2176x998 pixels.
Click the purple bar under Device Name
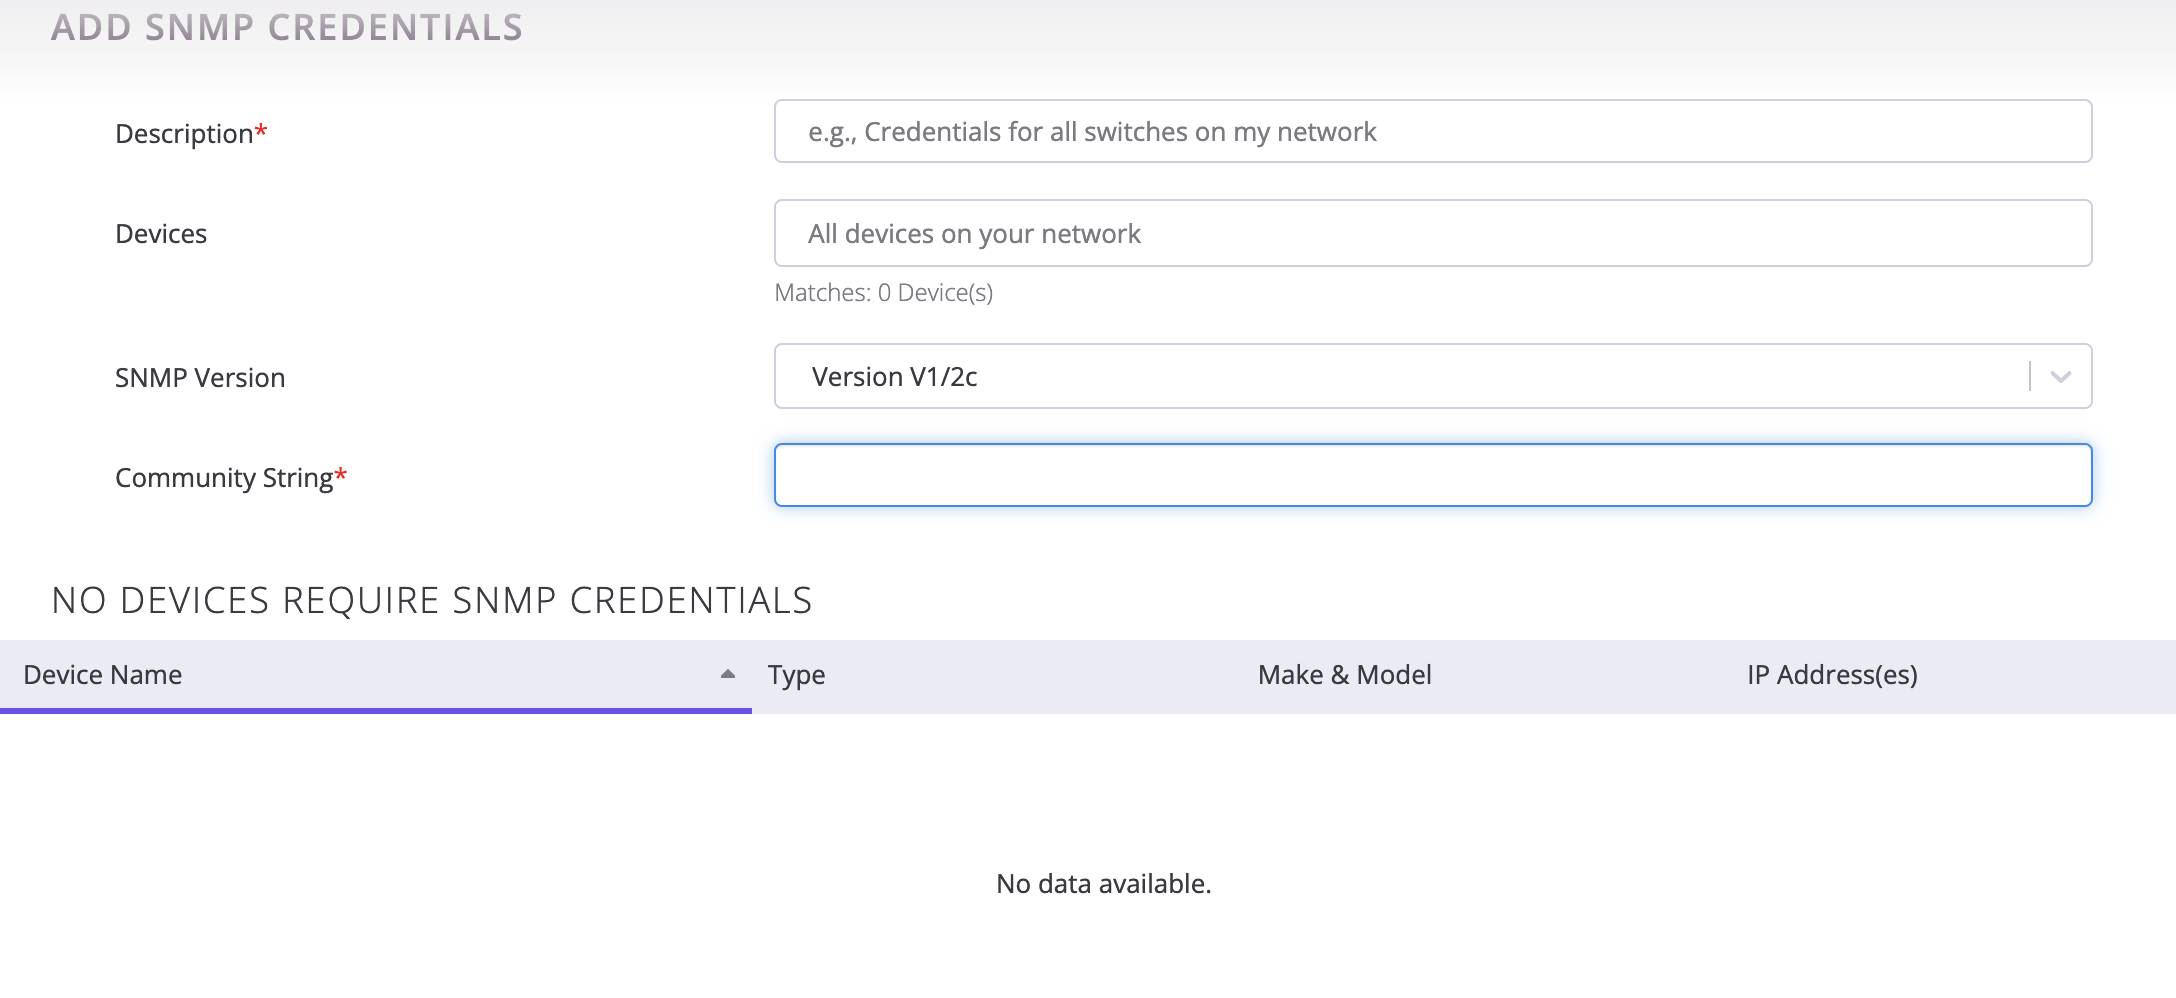point(375,711)
